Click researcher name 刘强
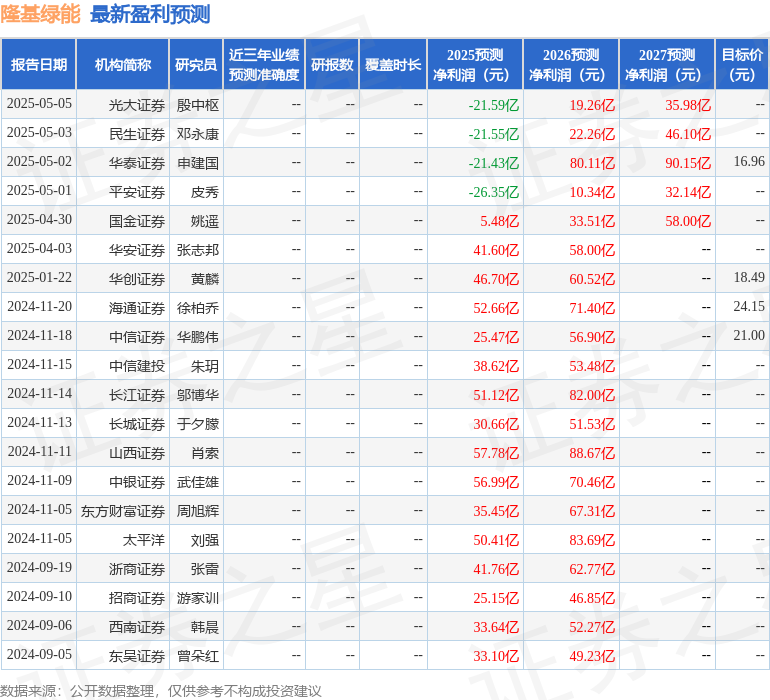This screenshot has height=700, width=770. [205, 540]
